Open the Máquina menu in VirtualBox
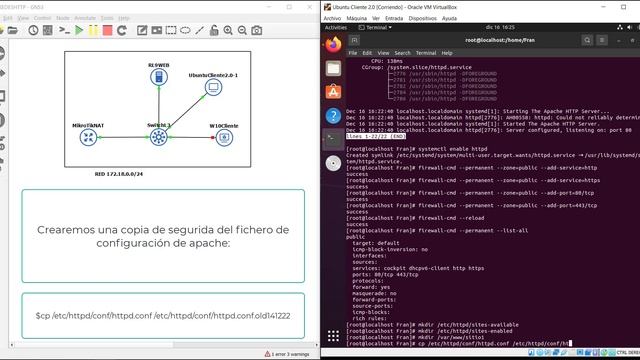Image resolution: width=640 pixels, height=360 pixels. coord(357,18)
